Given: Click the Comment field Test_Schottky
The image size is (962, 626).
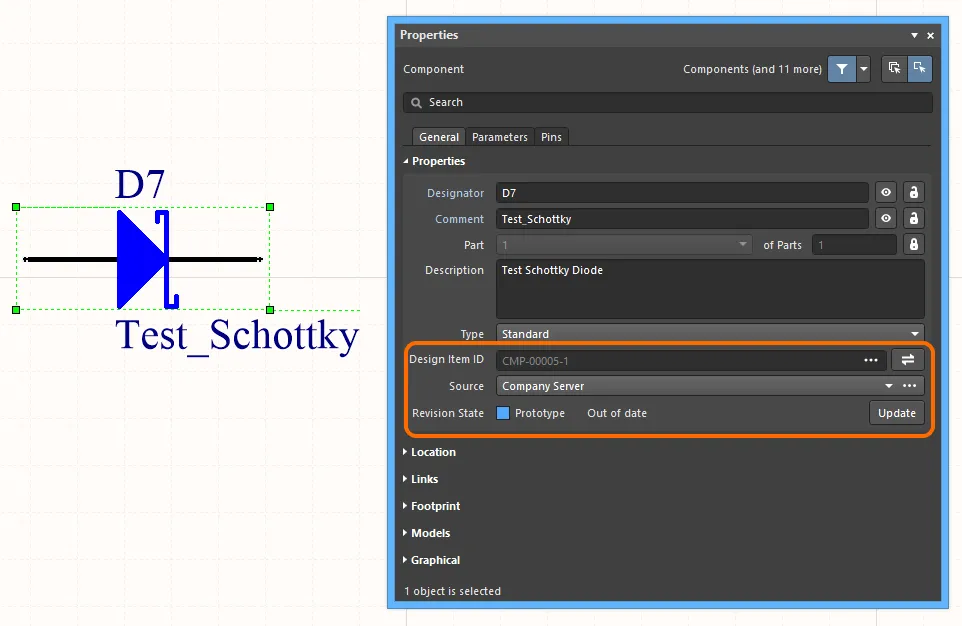Looking at the screenshot, I should click(x=682, y=219).
